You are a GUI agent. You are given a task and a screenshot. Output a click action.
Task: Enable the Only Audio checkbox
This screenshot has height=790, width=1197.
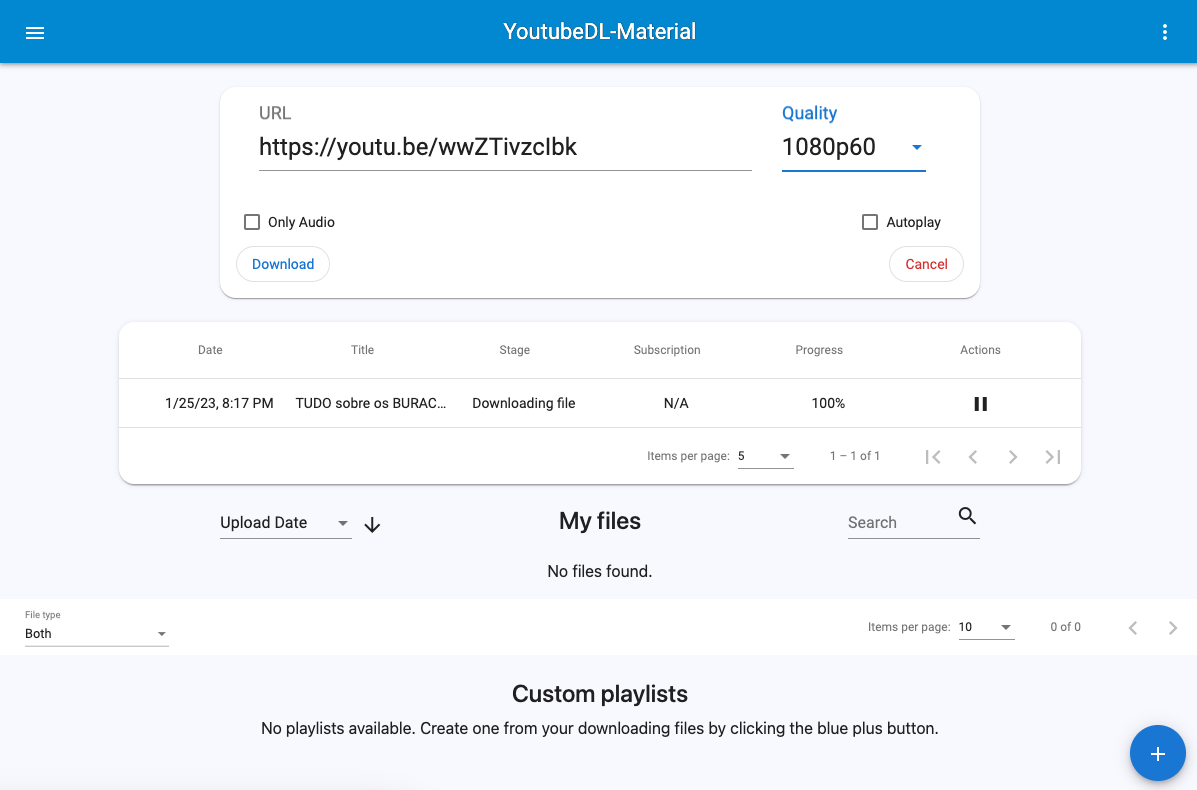(252, 222)
